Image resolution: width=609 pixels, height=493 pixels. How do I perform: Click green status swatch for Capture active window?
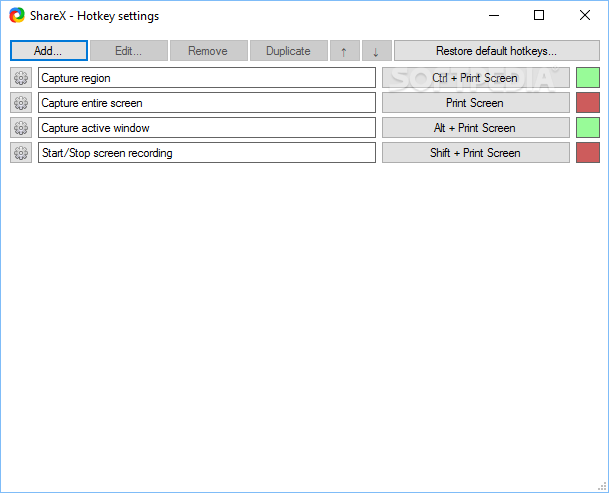tap(588, 128)
